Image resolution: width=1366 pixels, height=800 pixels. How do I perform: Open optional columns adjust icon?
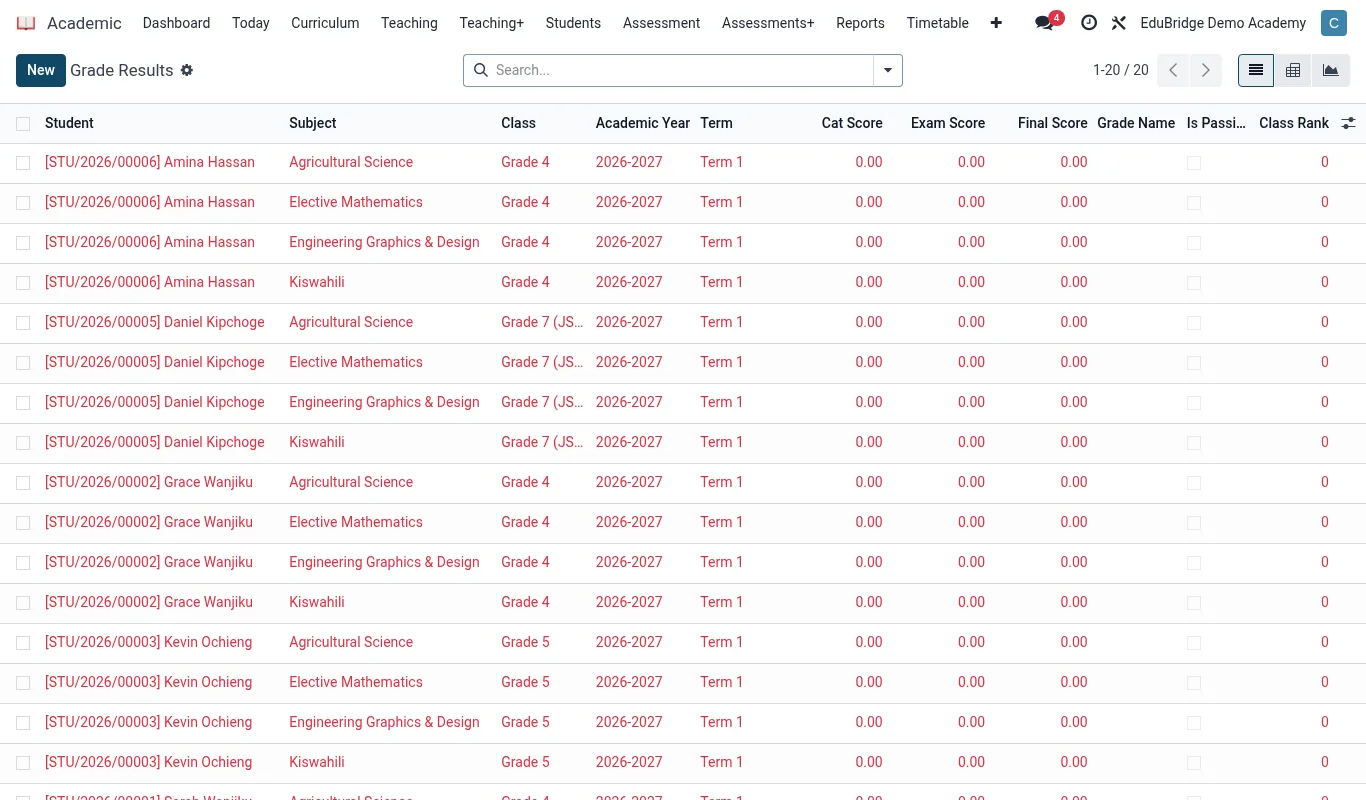(1349, 123)
